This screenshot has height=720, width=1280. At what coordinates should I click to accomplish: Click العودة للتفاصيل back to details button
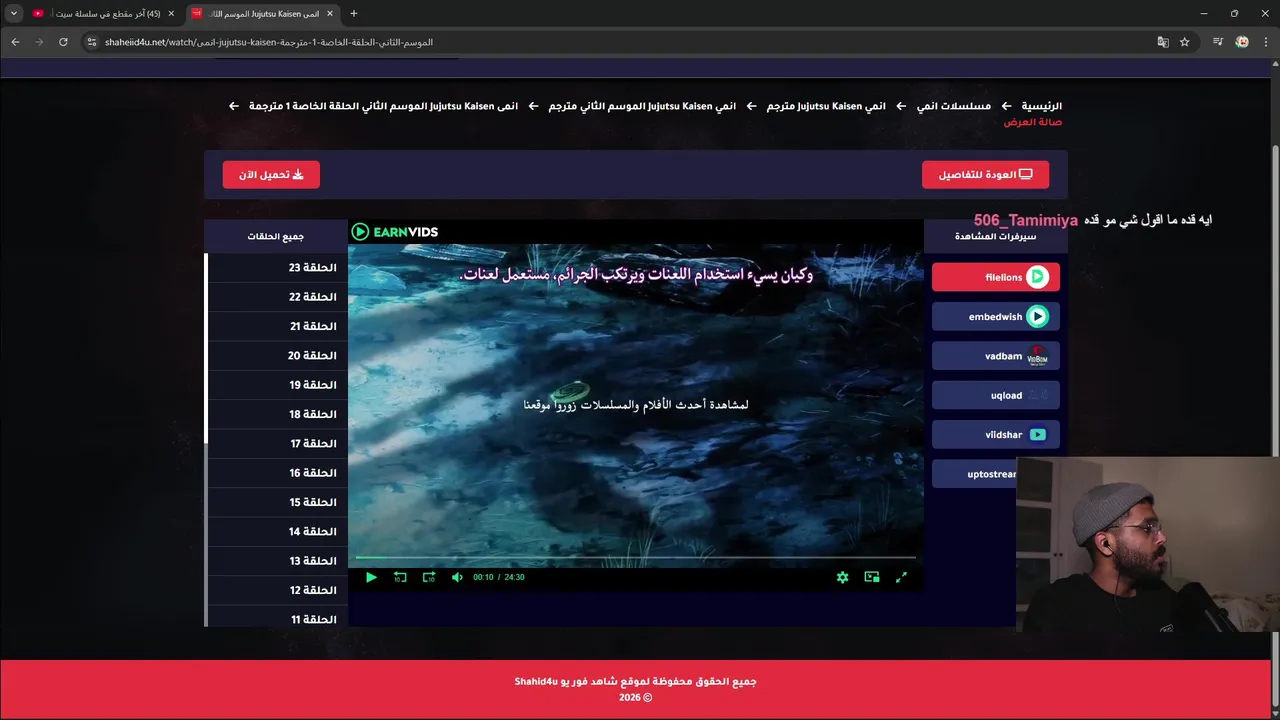click(985, 174)
